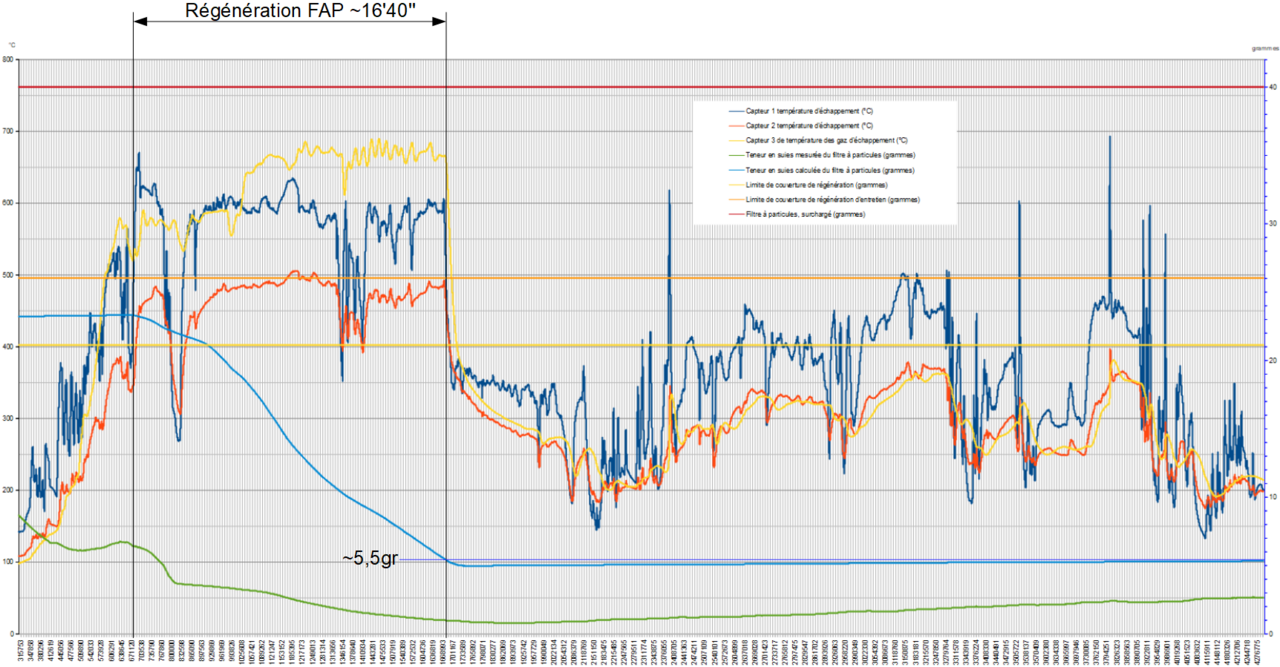Screen dimensions: 1280x667
Task: Click the °C unit label at top left
Action: [11, 46]
